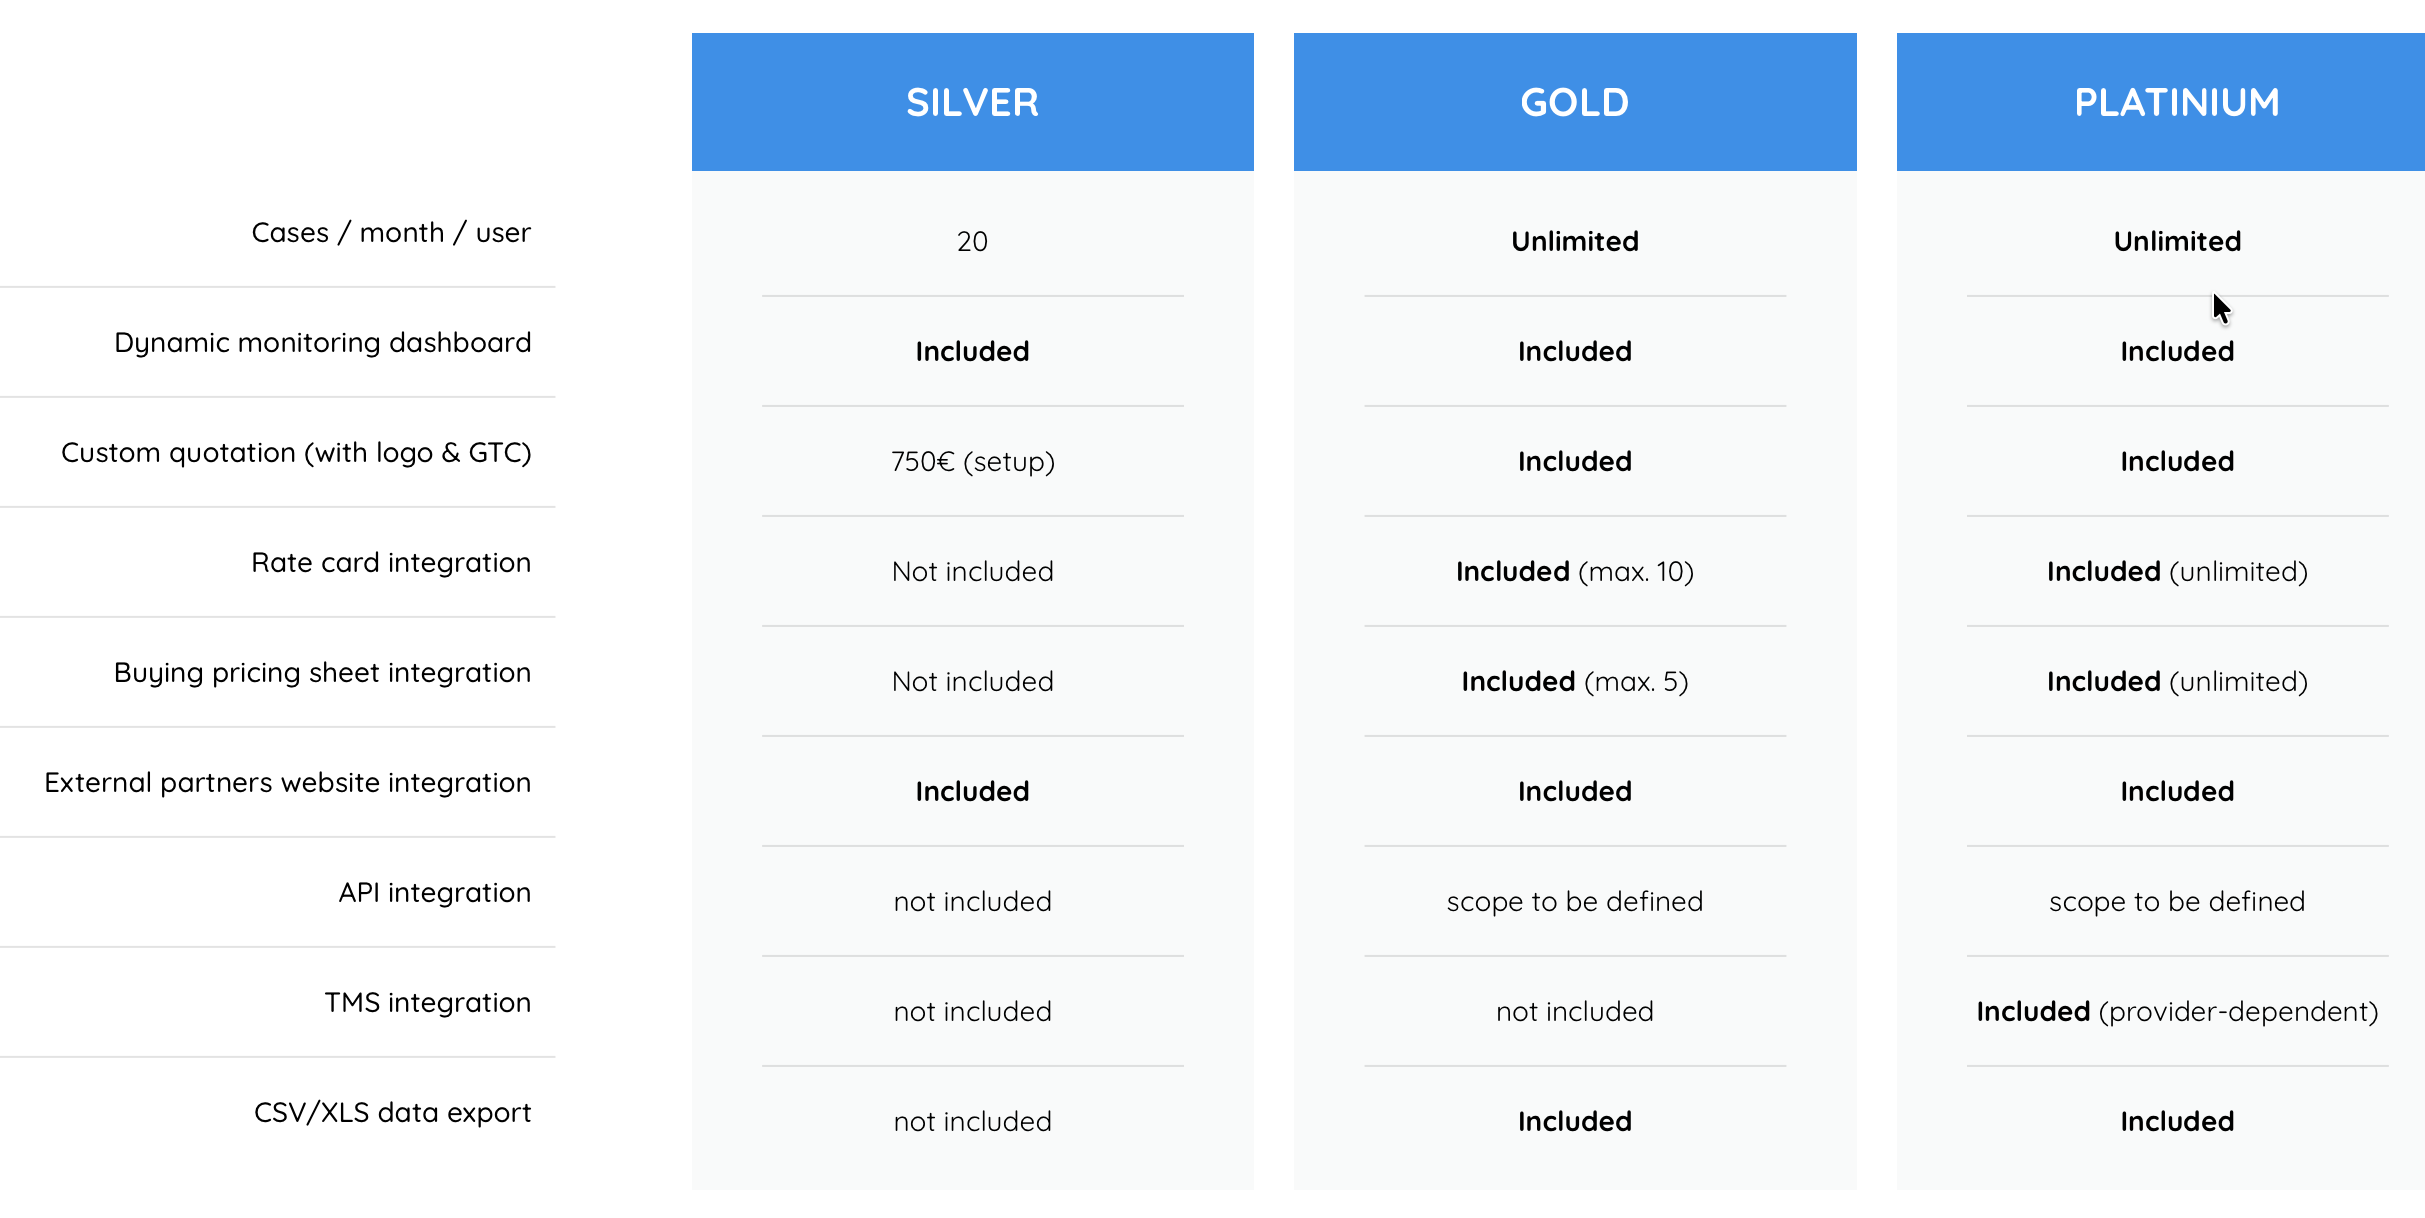Click Gold's Included (max. 10) cell
The height and width of the screenshot is (1218, 2425).
click(1575, 572)
